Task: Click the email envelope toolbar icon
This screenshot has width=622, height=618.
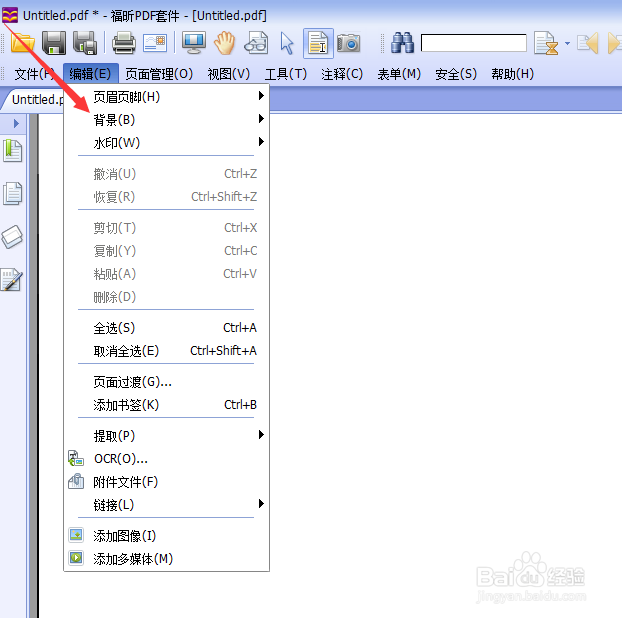Action: tap(155, 43)
